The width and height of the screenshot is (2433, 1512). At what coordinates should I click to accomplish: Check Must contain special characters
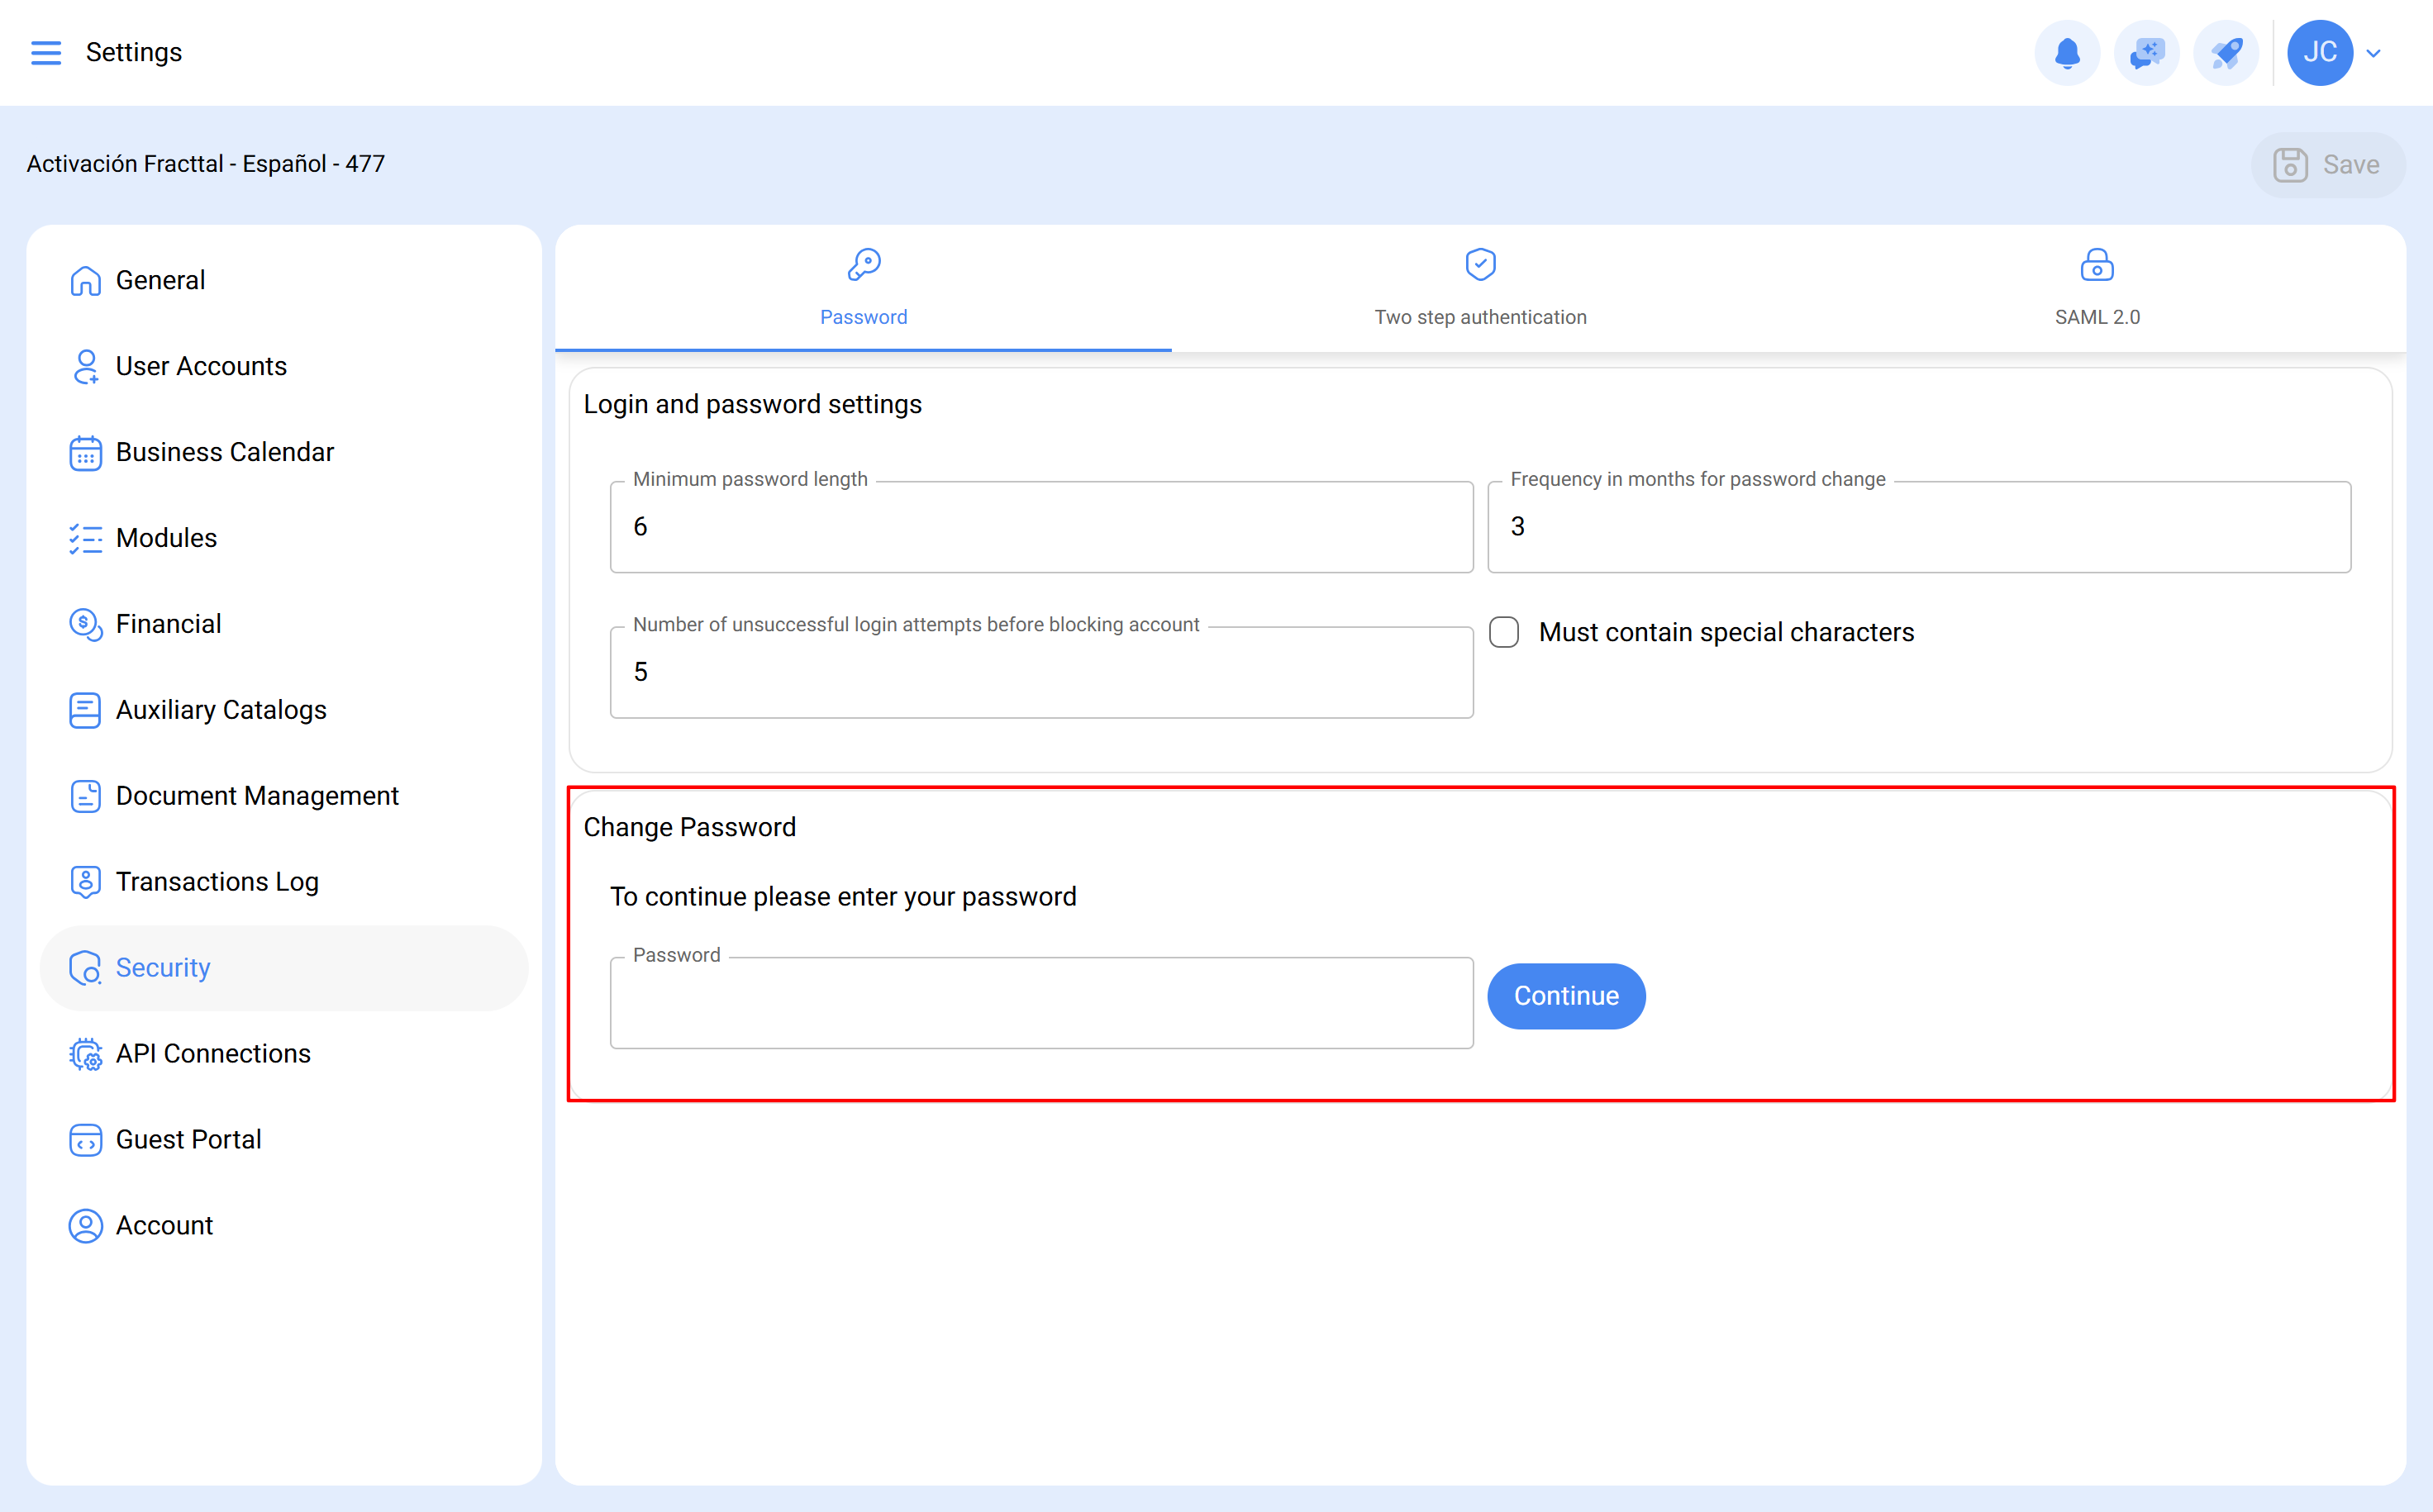[x=1504, y=632]
